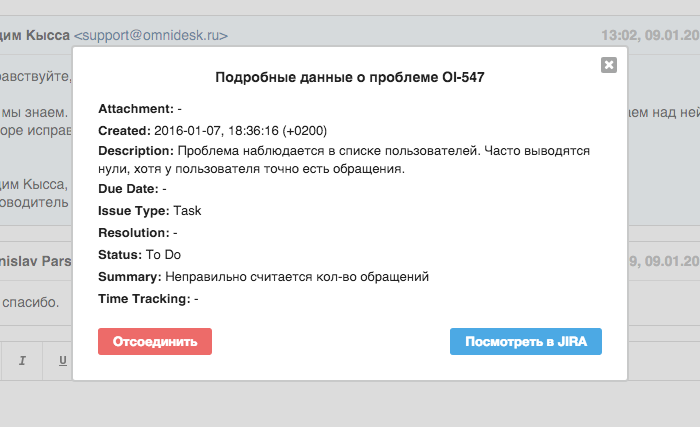Image resolution: width=700 pixels, height=427 pixels.
Task: Click the dialog title with OI-547
Action: tap(350, 77)
